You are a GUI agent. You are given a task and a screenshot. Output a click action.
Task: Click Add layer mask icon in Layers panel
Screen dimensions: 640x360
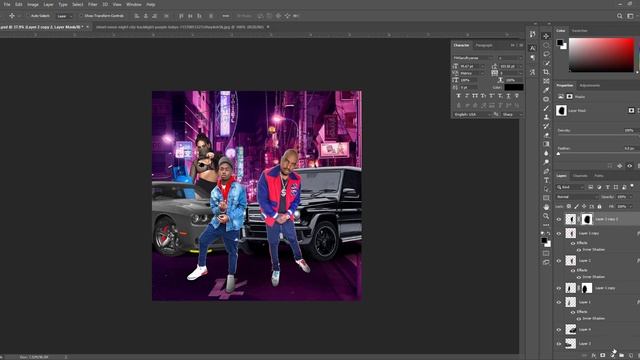tap(602, 356)
